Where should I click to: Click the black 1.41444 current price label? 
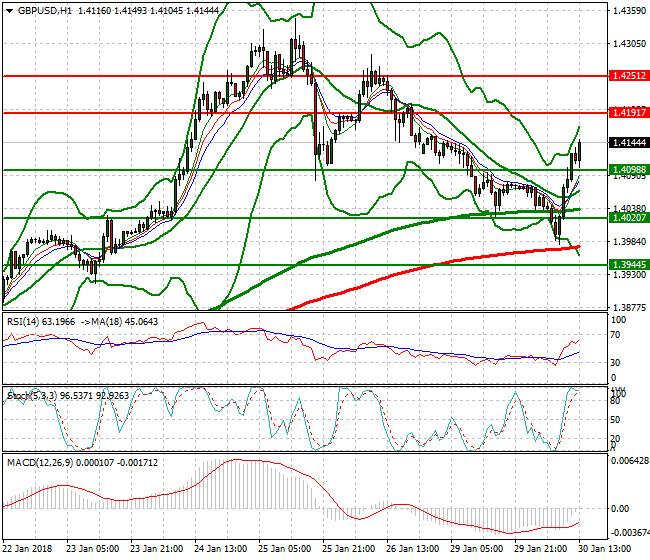pos(629,143)
